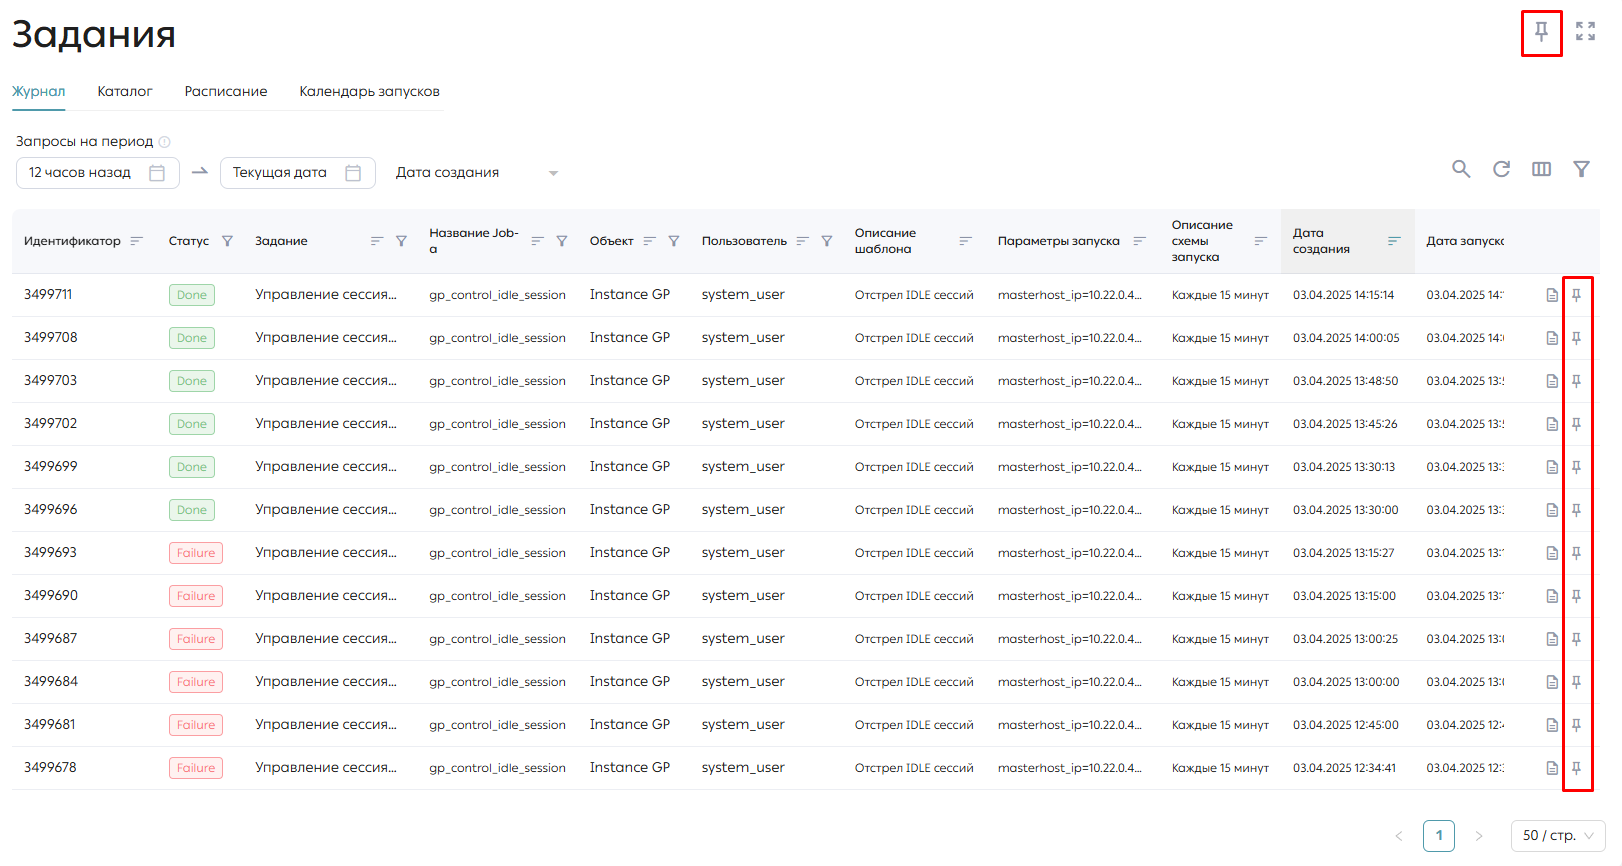Screen dimensions: 1622x866
Task: Pin row with job 3499711
Action: pyautogui.click(x=1576, y=295)
